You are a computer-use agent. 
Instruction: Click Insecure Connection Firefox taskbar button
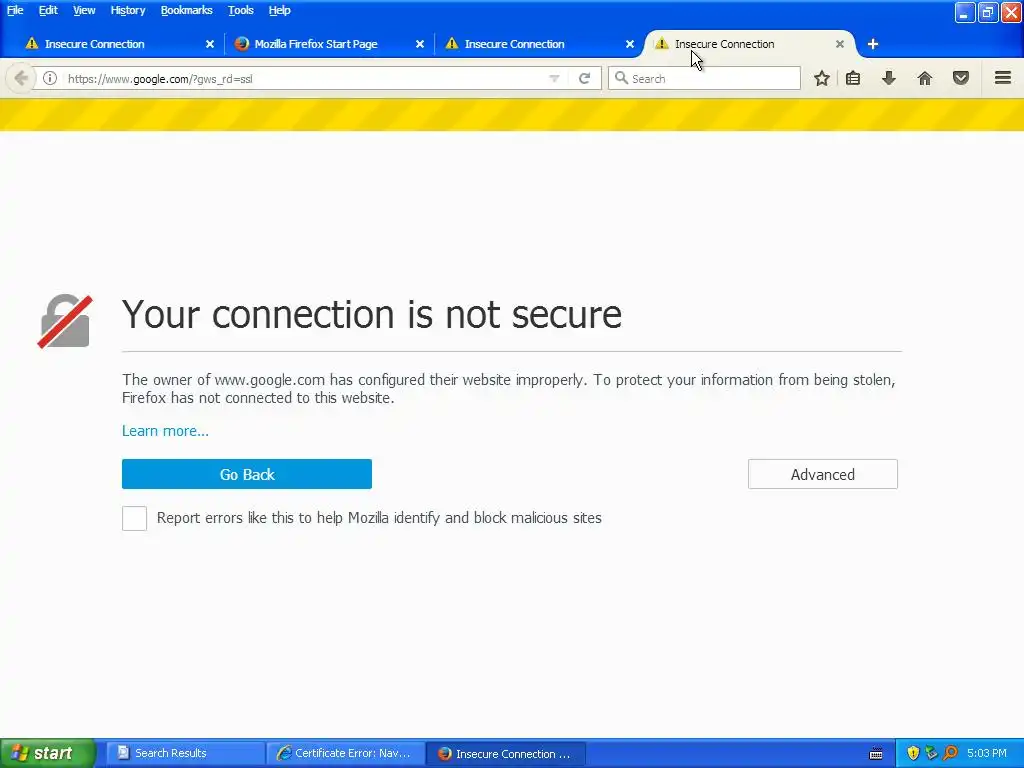pos(506,754)
